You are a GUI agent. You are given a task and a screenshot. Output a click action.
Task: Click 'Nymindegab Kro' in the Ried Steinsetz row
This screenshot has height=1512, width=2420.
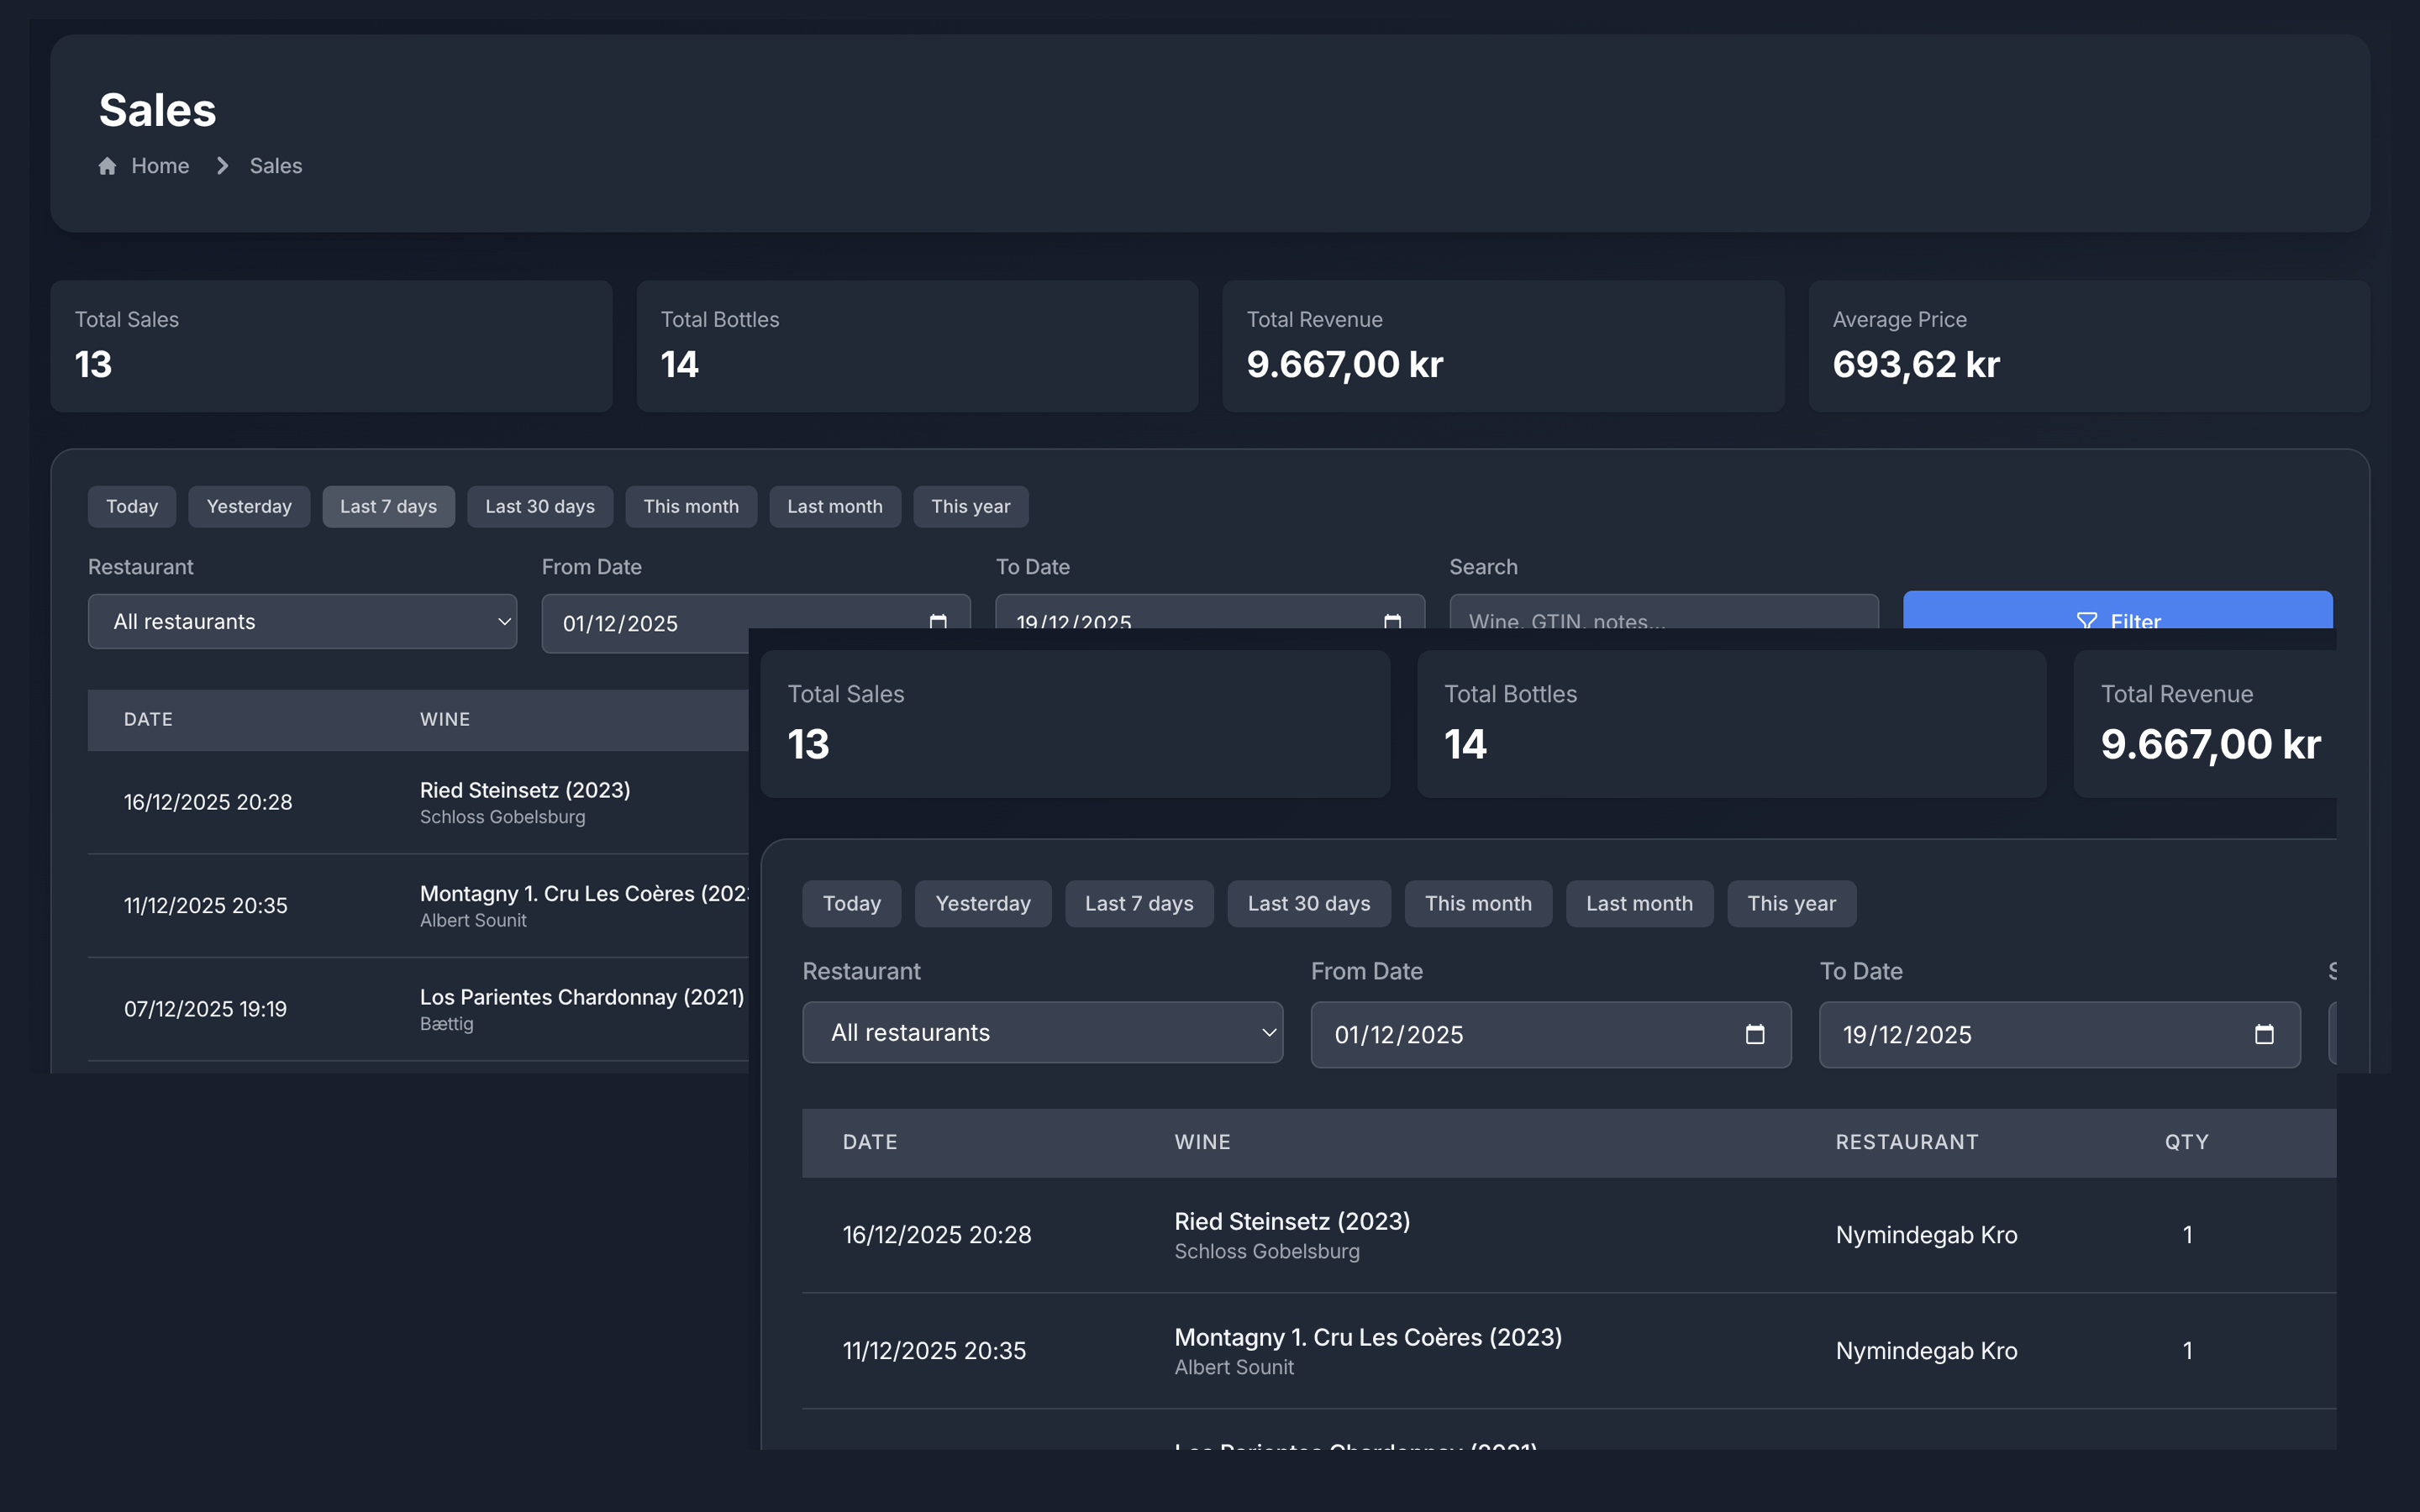coord(1926,1235)
